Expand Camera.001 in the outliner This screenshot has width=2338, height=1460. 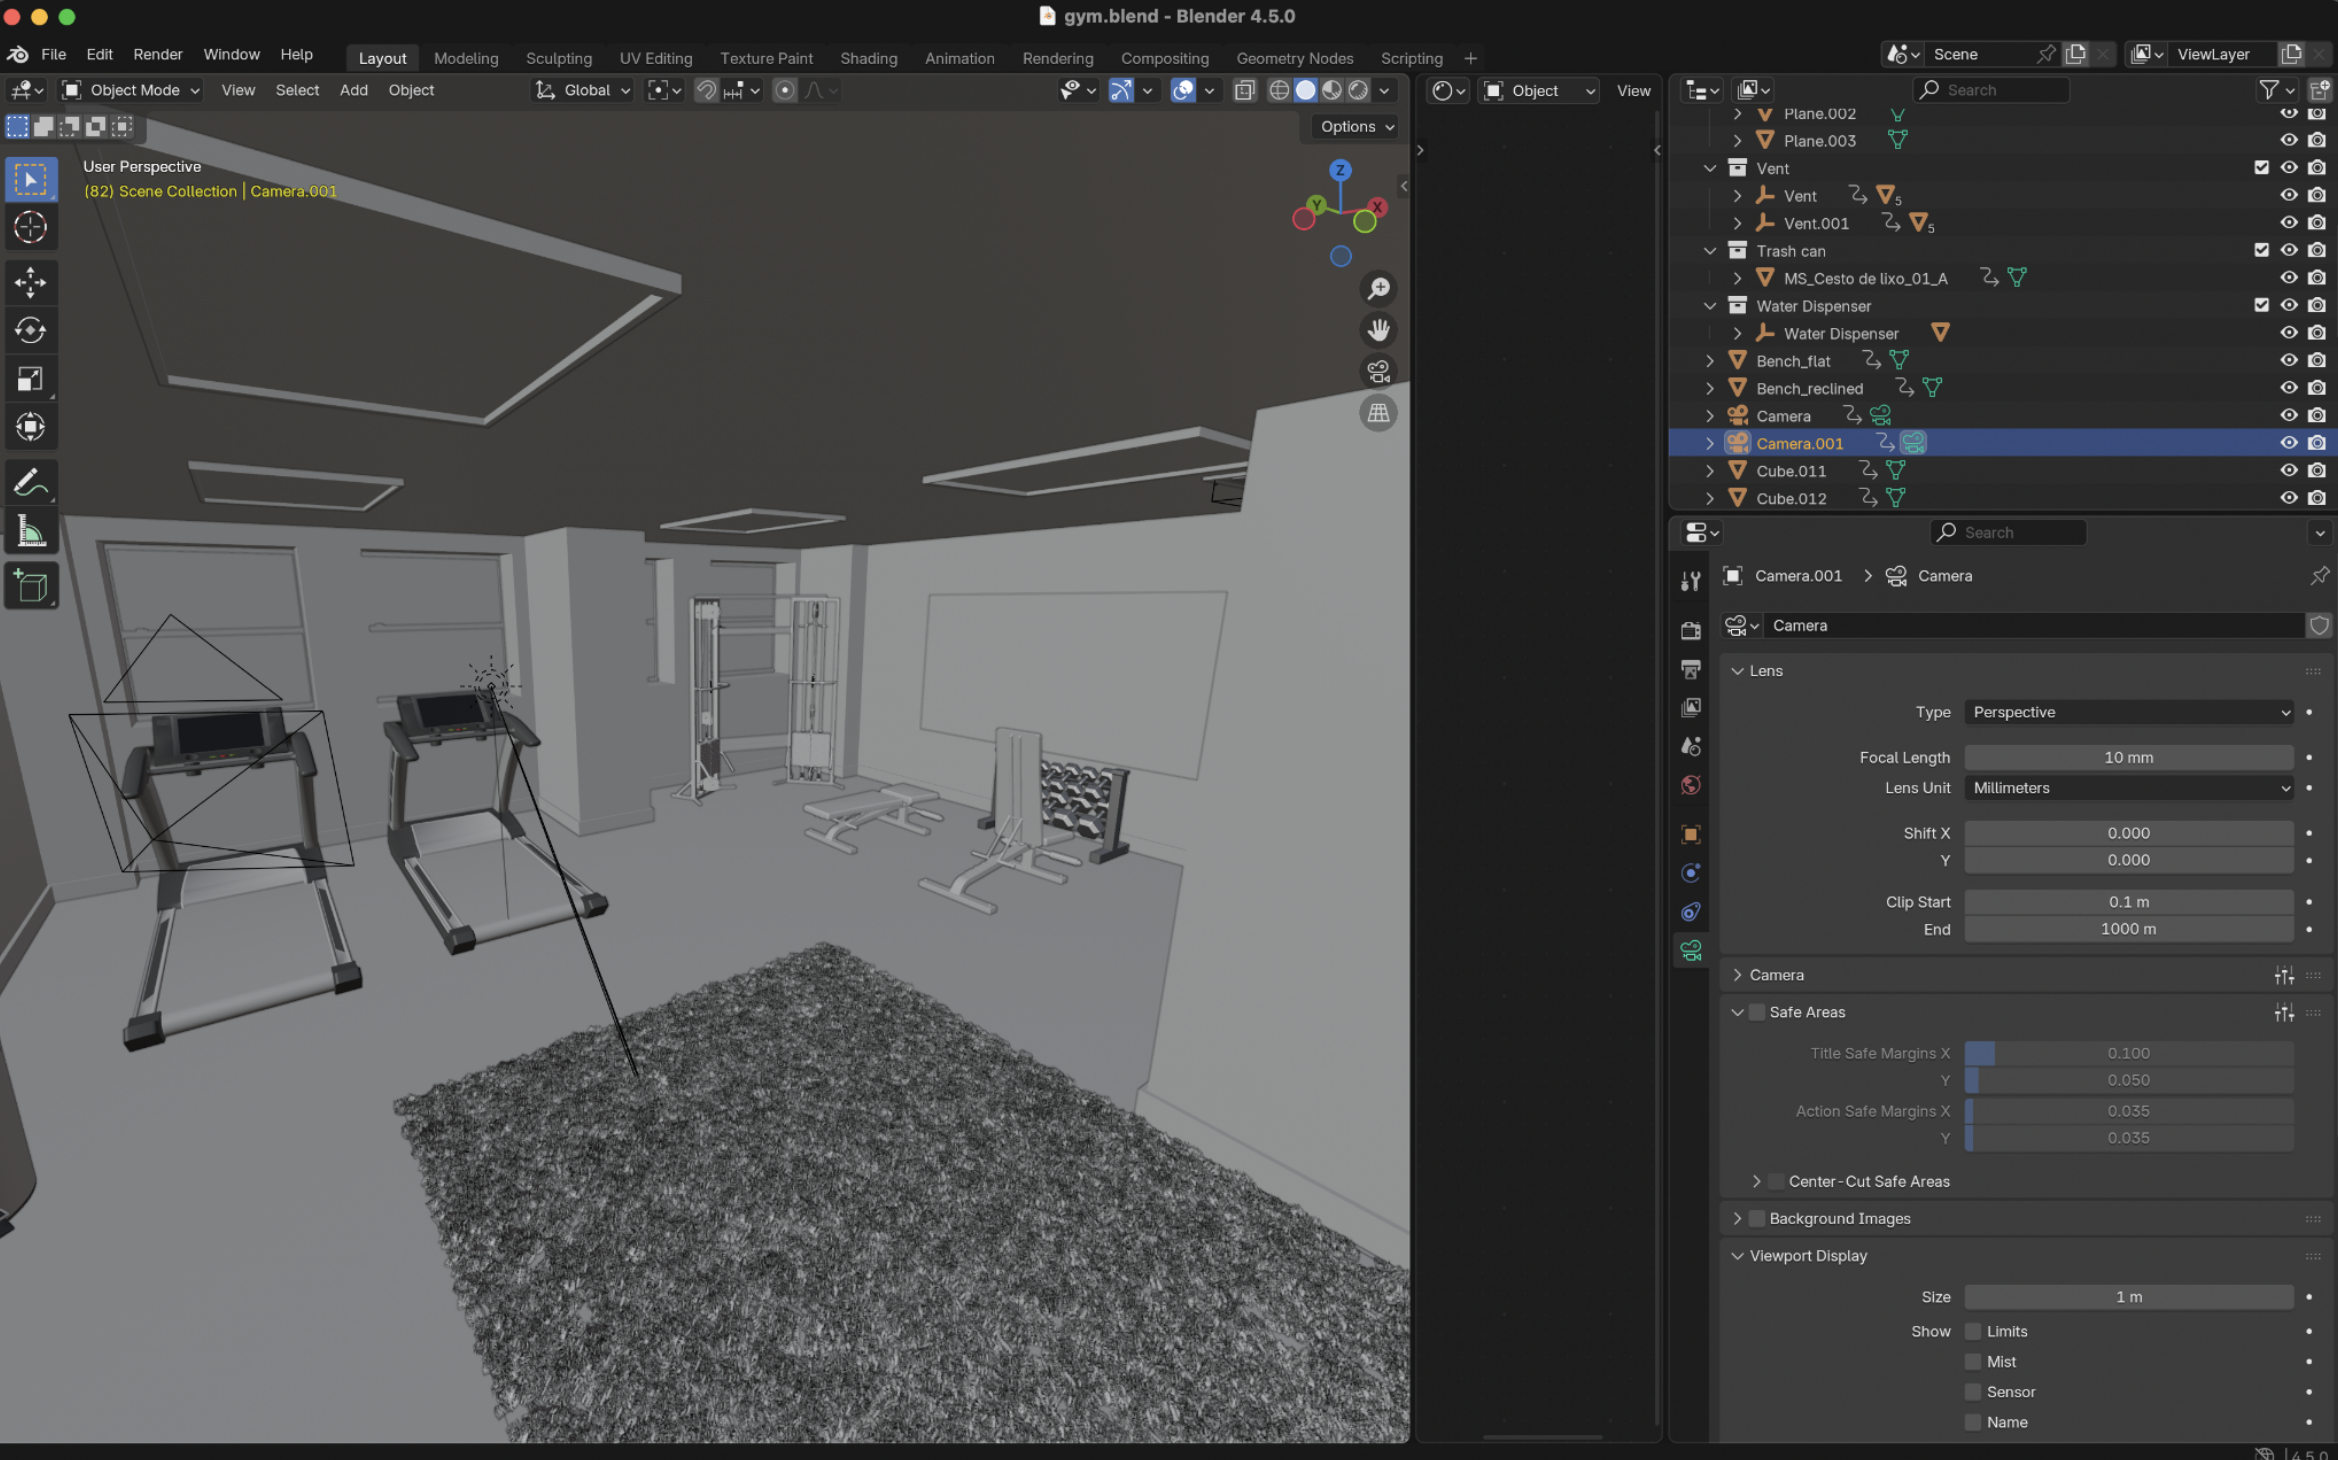click(x=1710, y=443)
